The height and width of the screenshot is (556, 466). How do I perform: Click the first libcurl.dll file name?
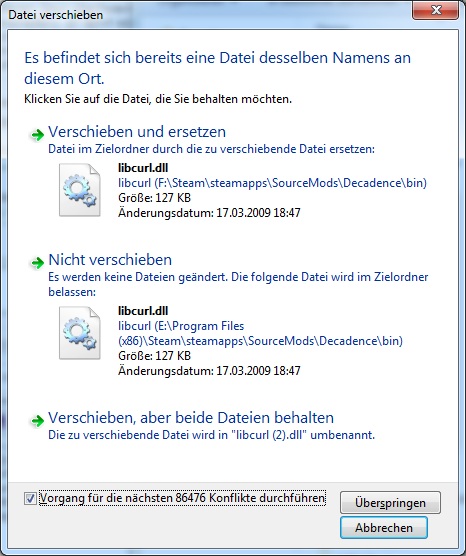[143, 168]
